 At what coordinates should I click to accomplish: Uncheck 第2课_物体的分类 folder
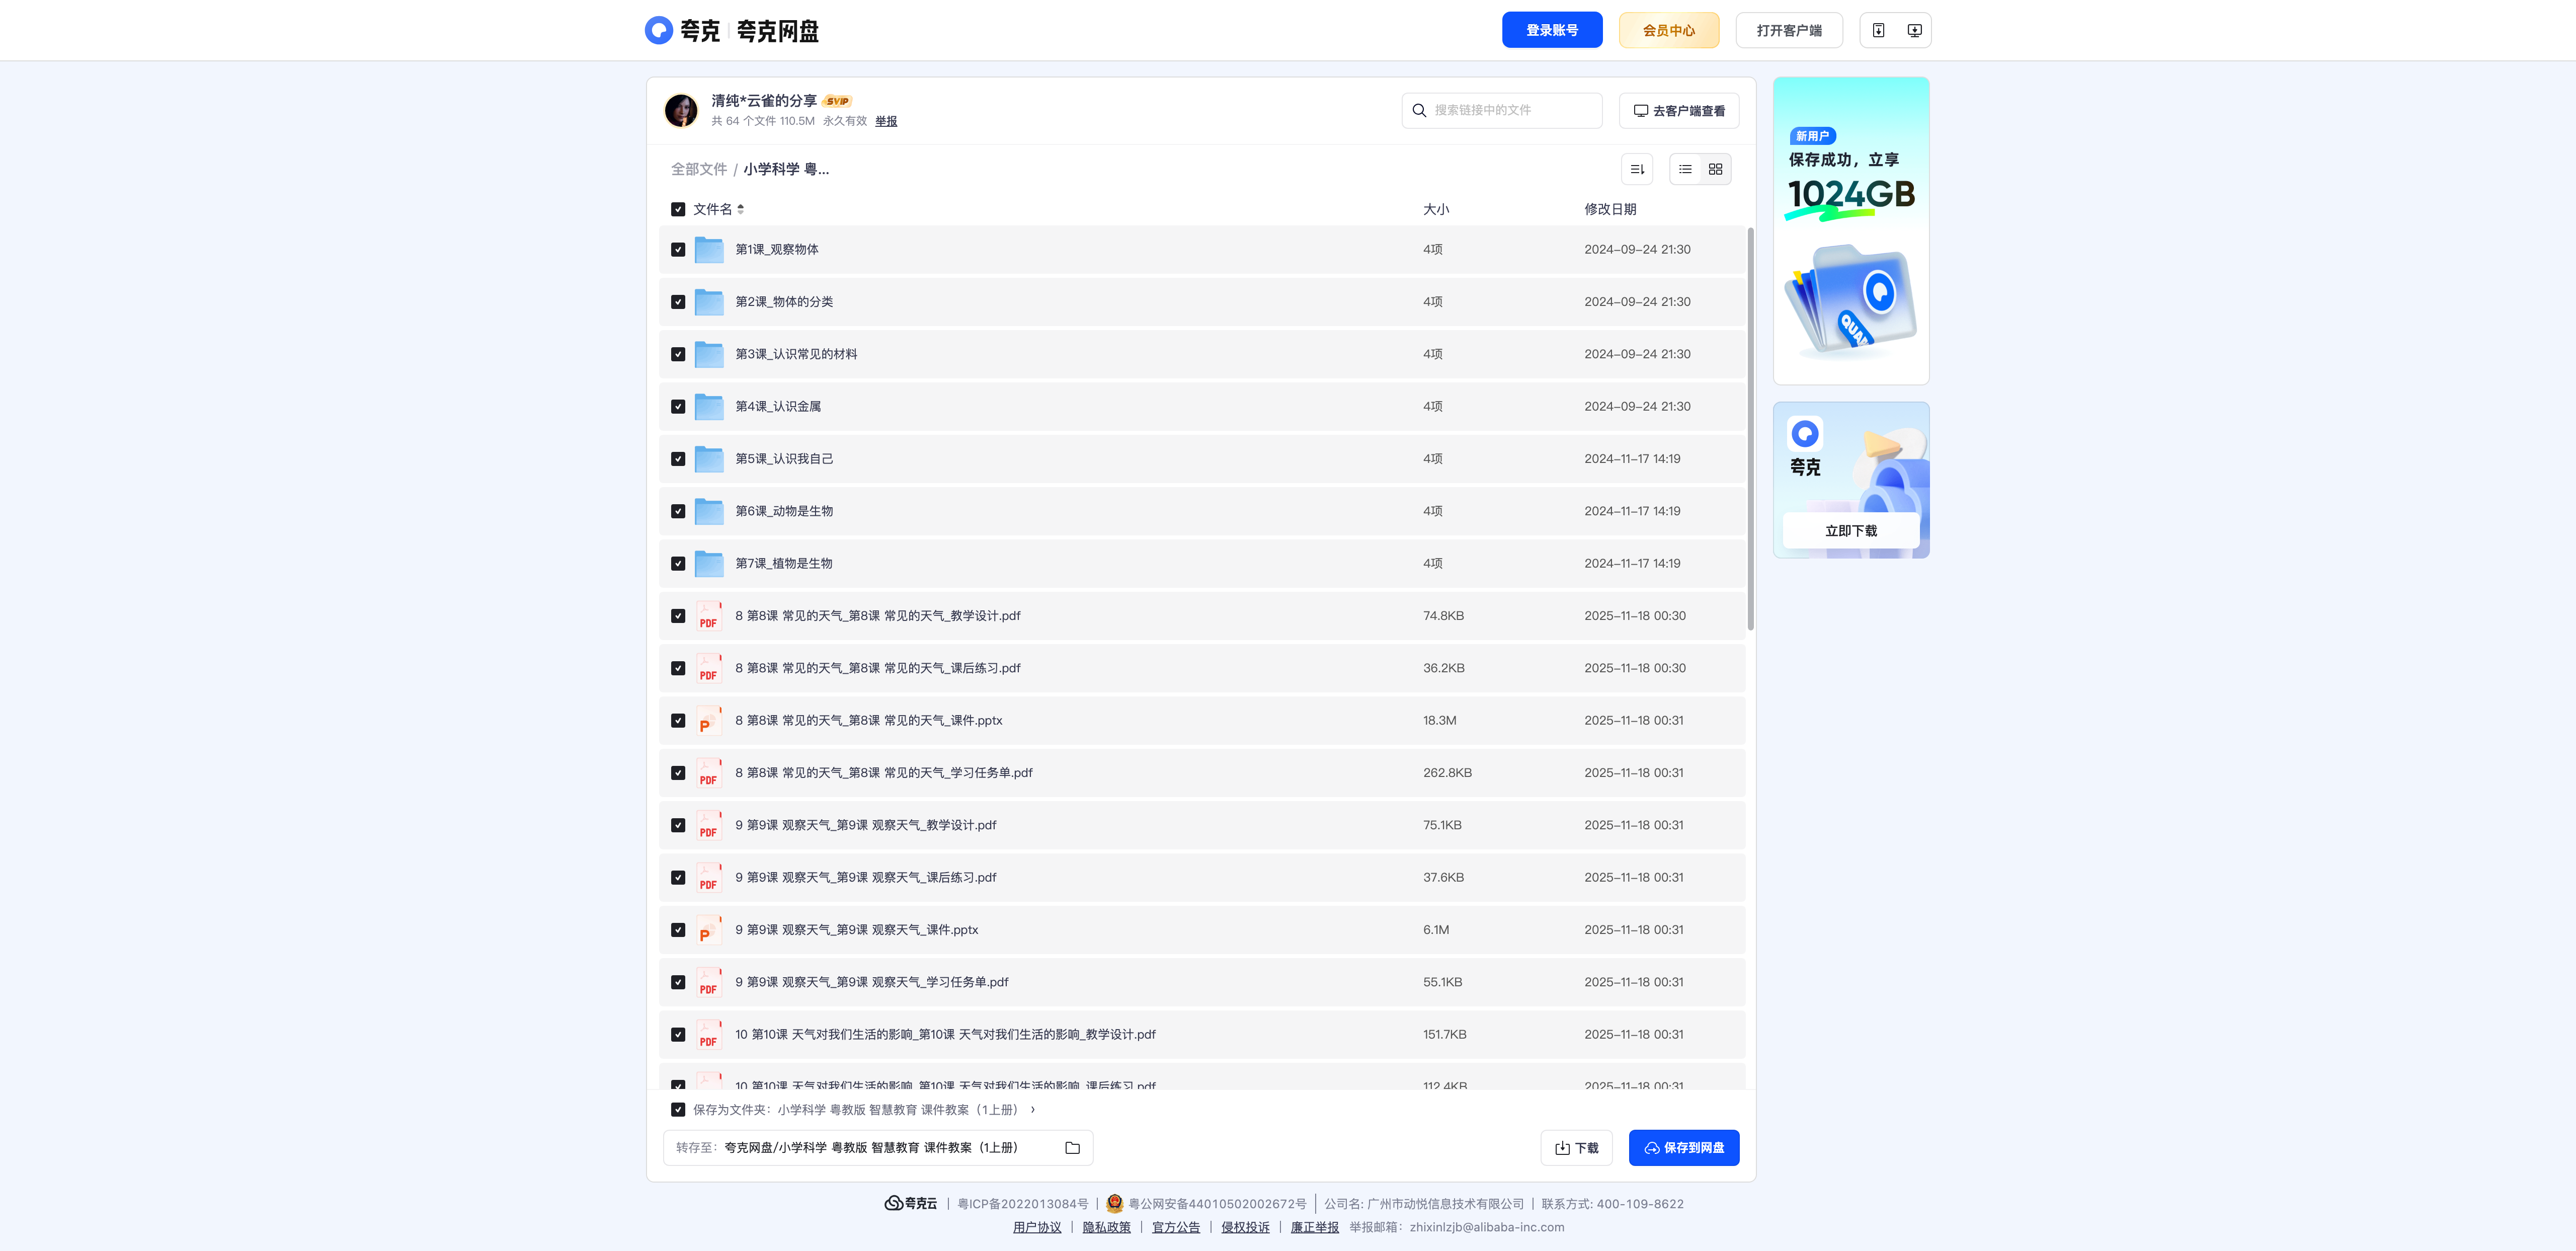[678, 302]
